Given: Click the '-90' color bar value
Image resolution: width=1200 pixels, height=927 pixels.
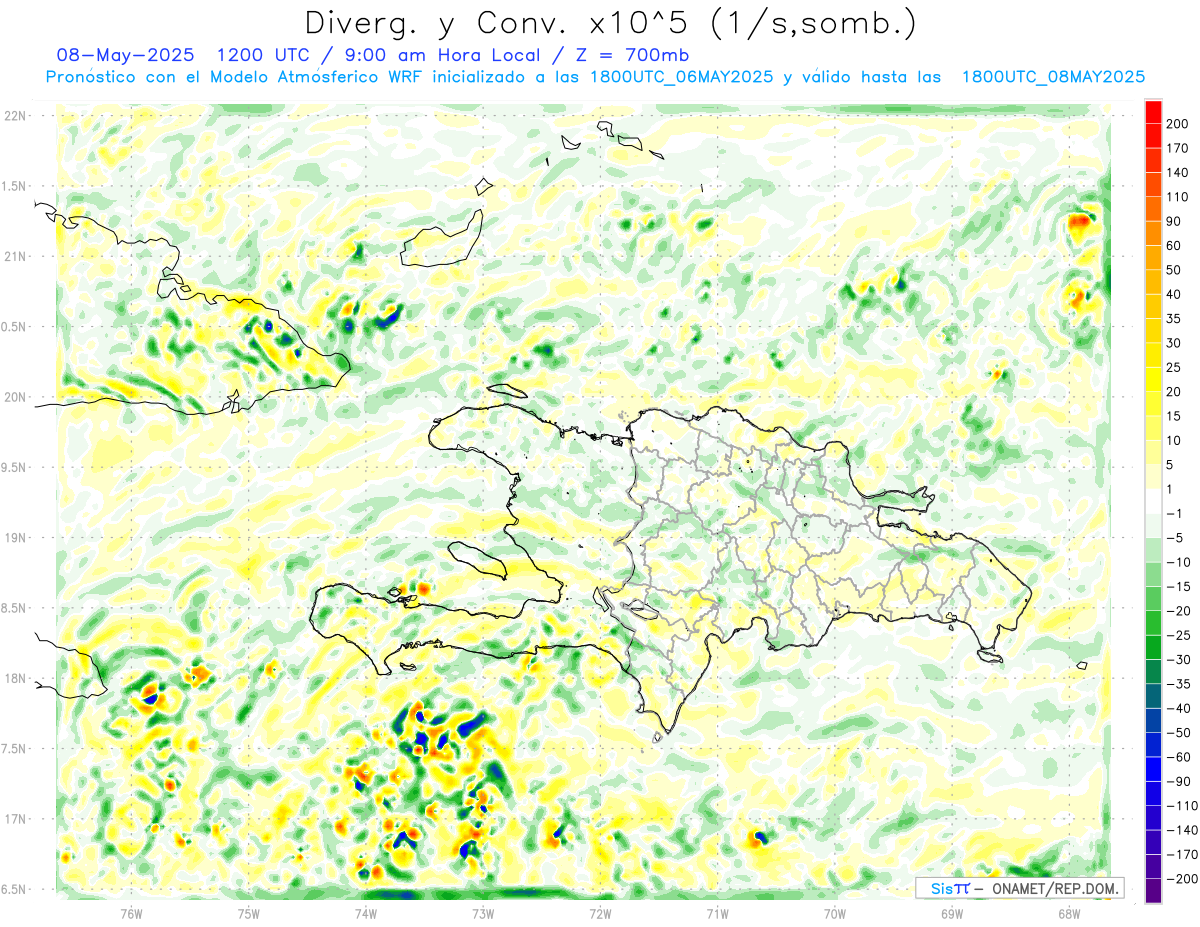Looking at the screenshot, I should click(x=1177, y=782).
